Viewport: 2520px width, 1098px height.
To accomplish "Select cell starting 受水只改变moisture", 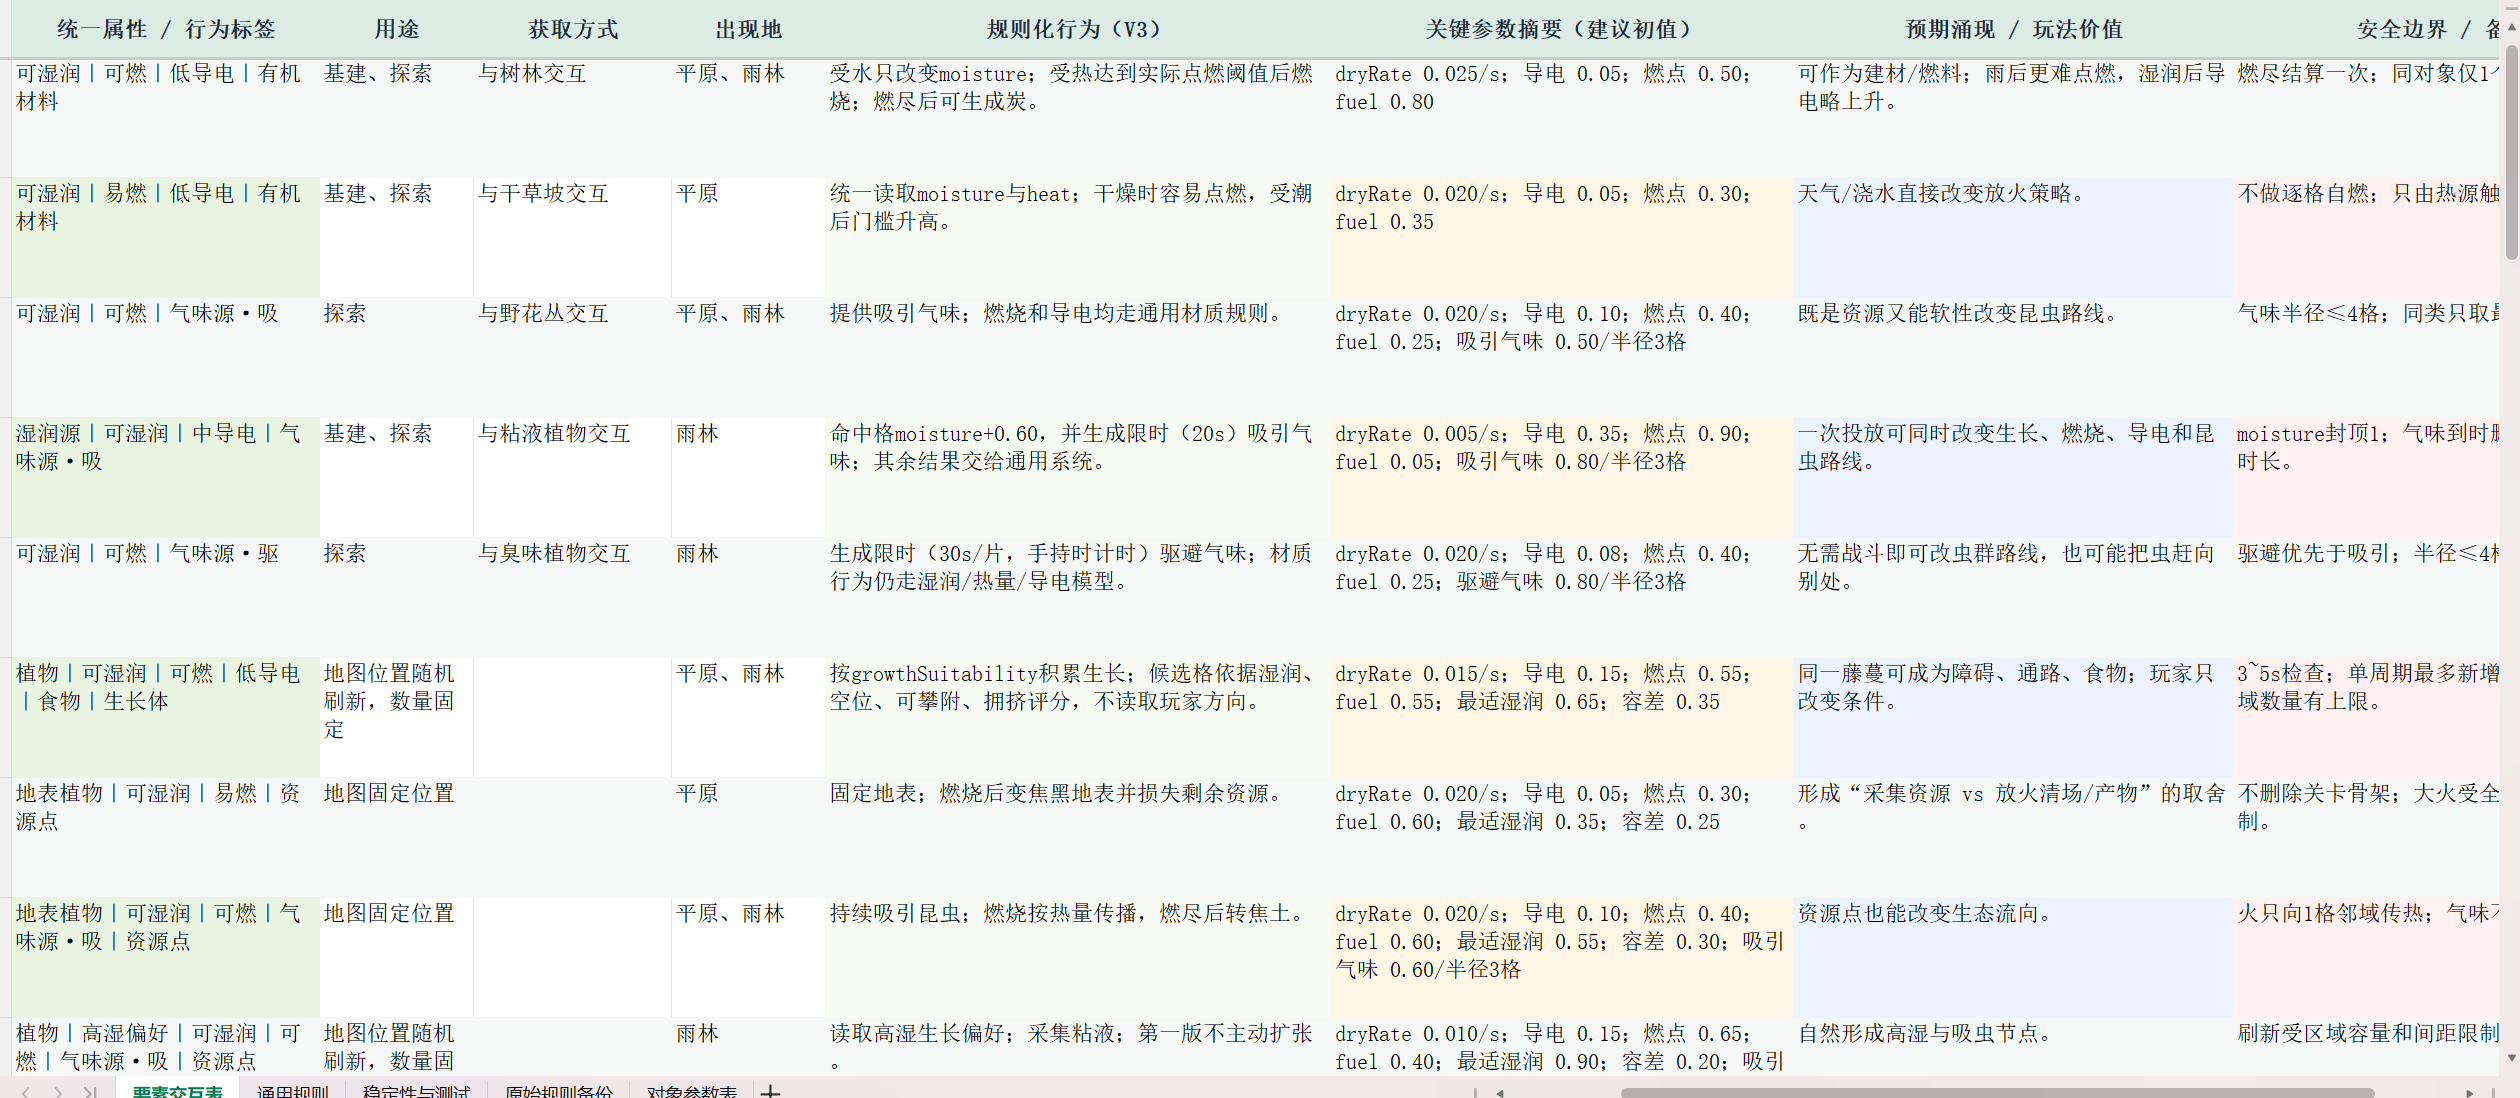I will 1078,118.
